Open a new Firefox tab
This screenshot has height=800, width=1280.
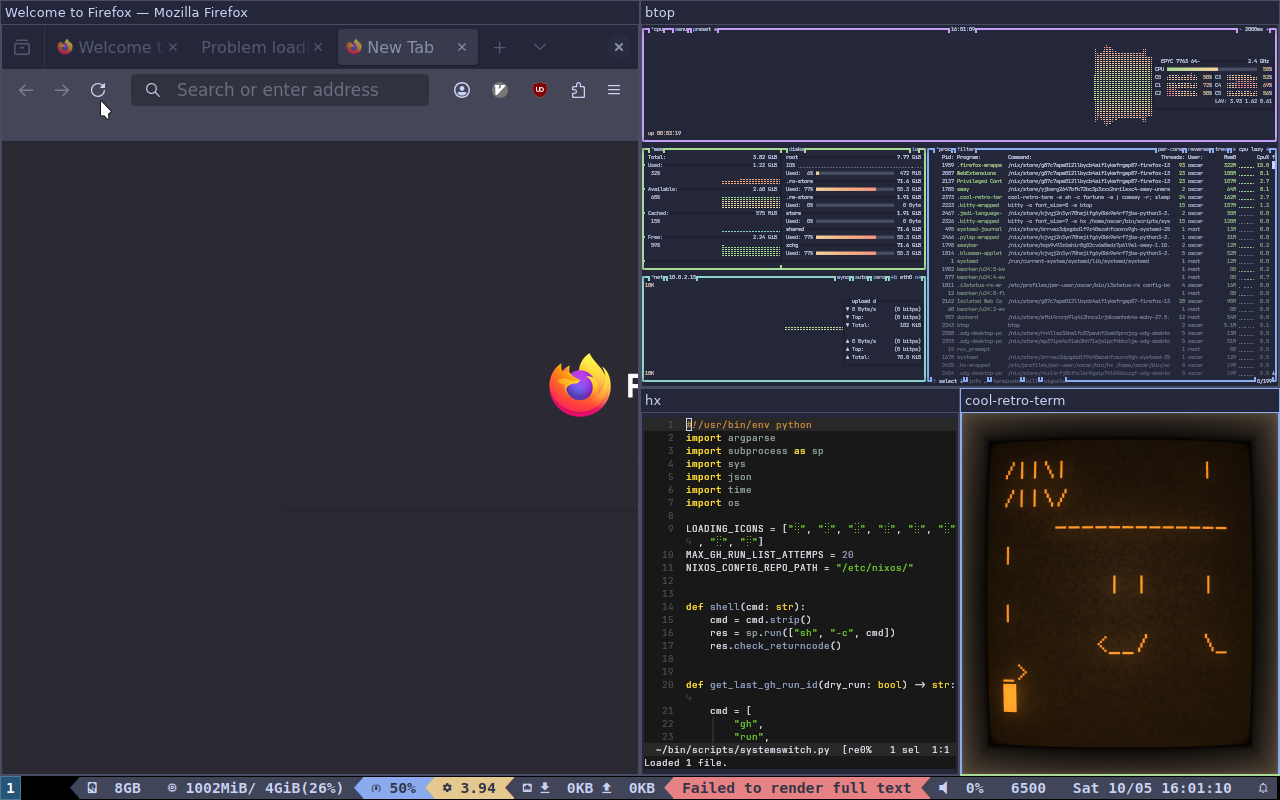point(500,47)
